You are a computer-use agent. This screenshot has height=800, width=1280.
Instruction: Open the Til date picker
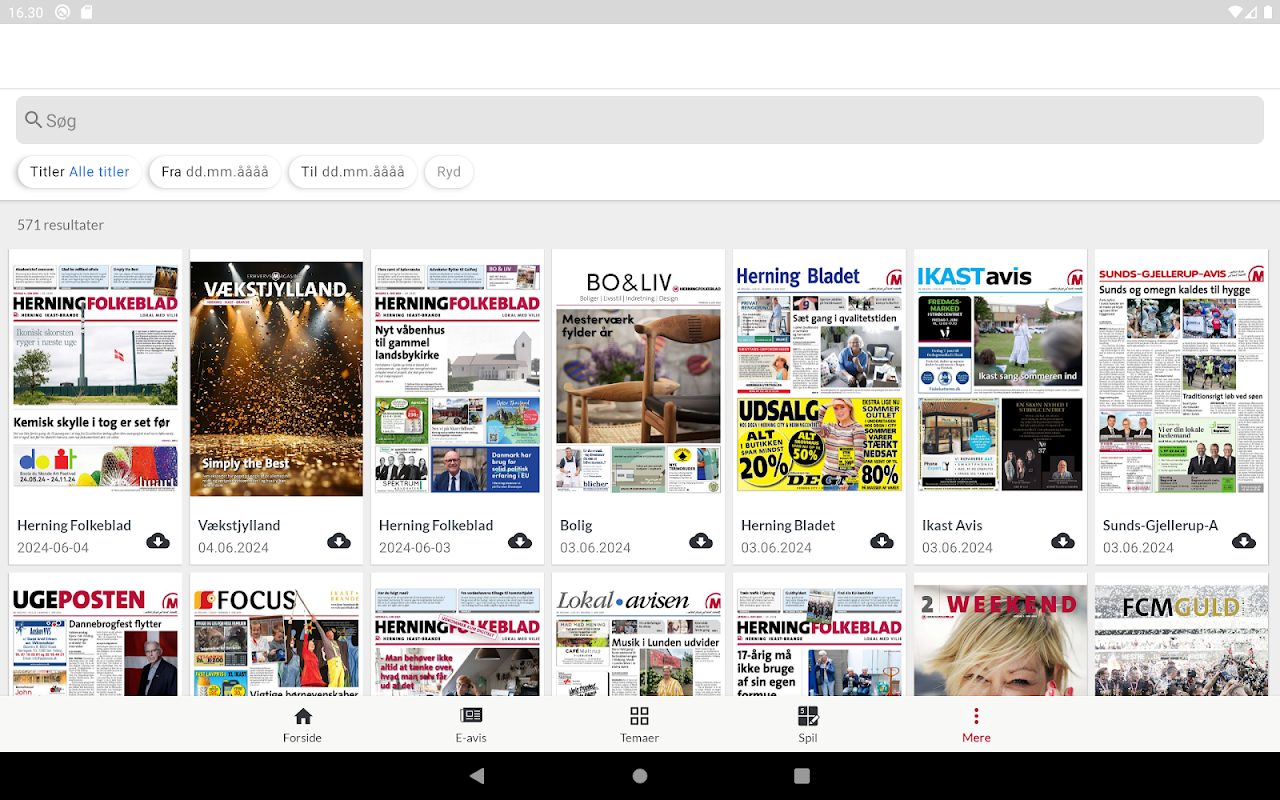pos(353,172)
